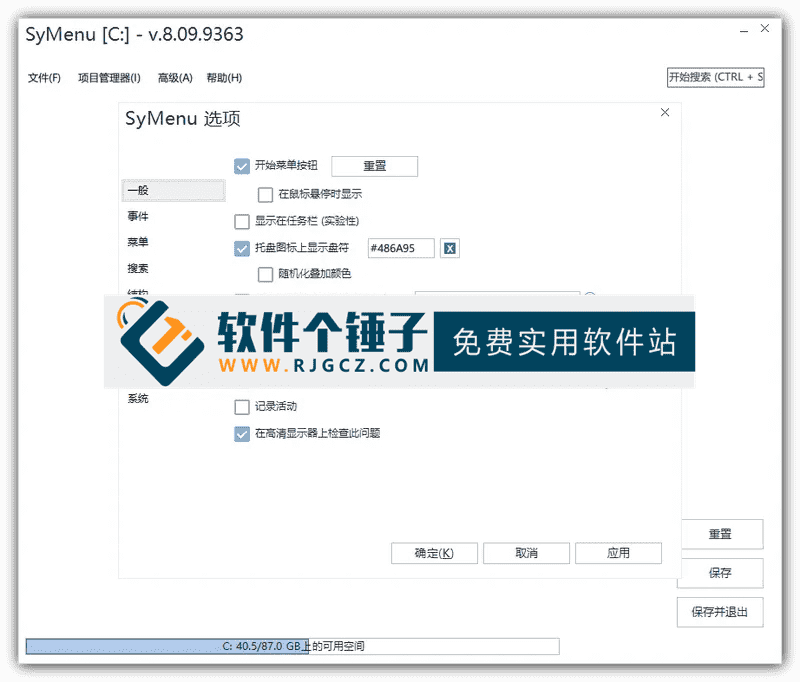Click the X icon to reset the tray color
The image size is (800, 682).
click(x=449, y=248)
